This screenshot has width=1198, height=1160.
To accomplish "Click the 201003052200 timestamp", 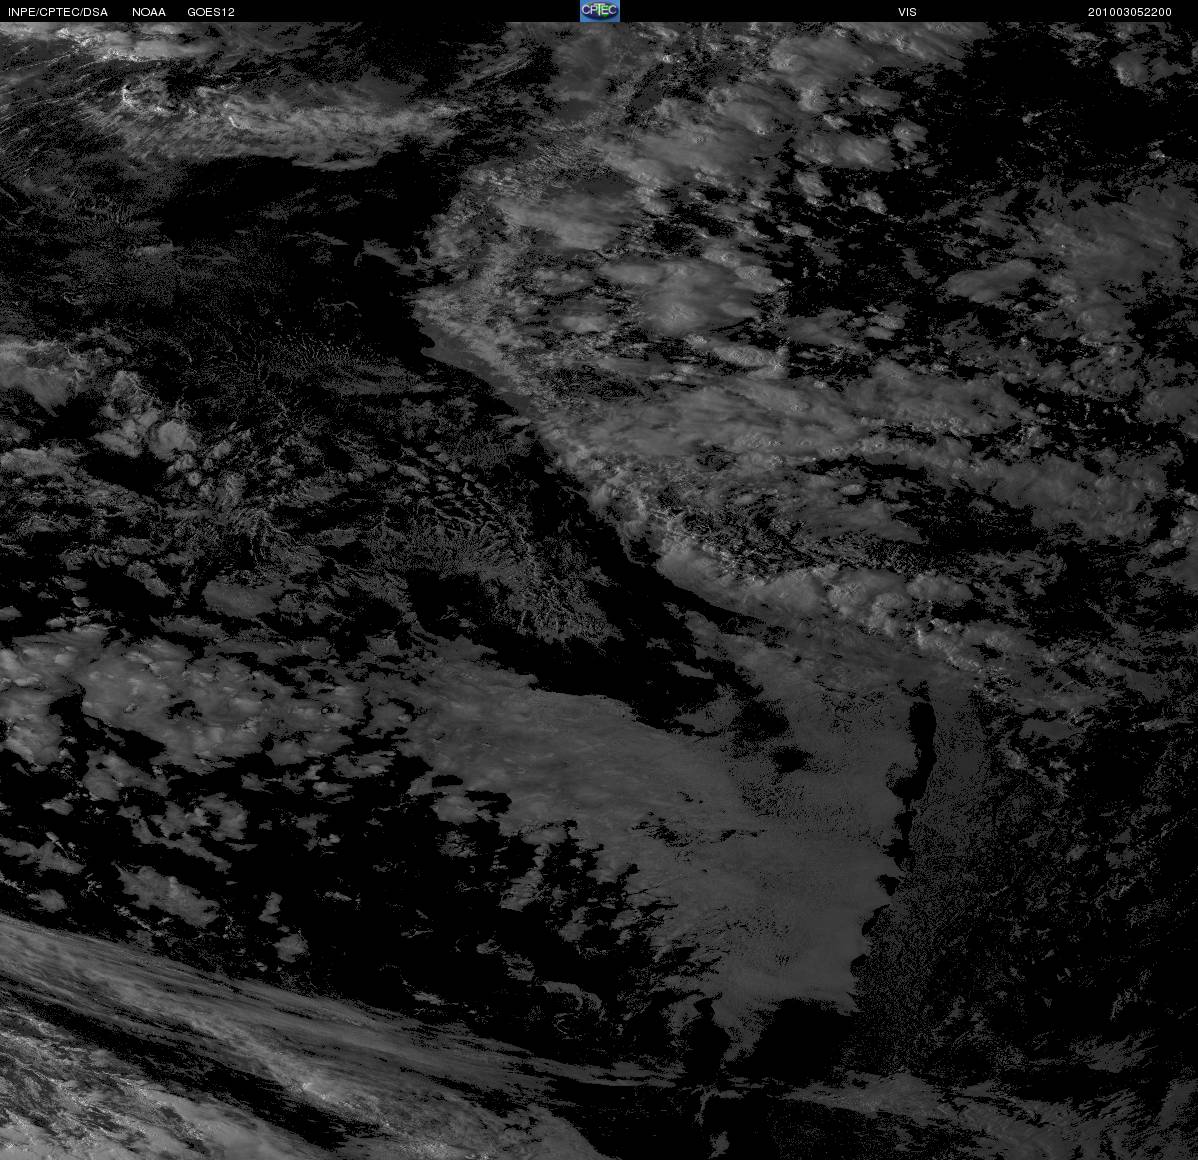I will pos(1129,12).
